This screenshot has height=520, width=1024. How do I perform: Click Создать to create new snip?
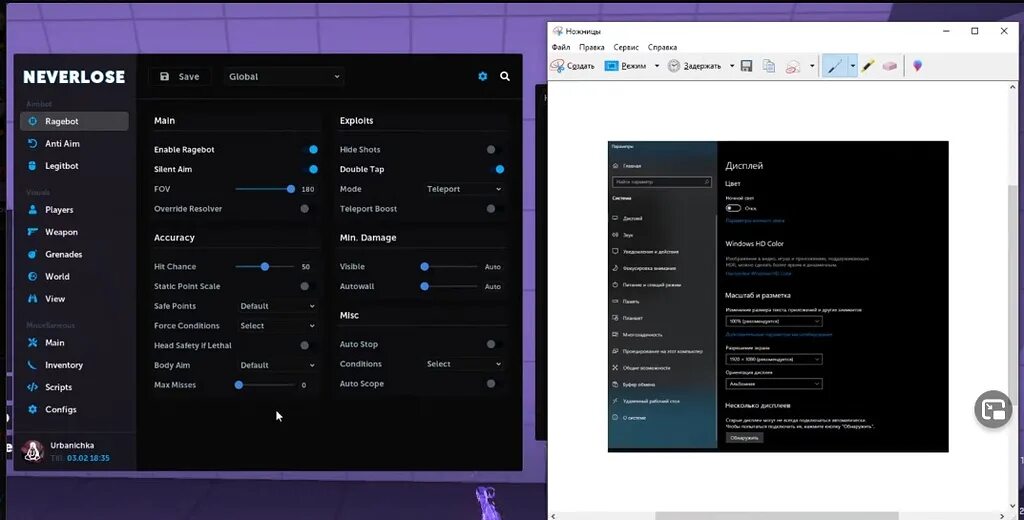(x=573, y=66)
